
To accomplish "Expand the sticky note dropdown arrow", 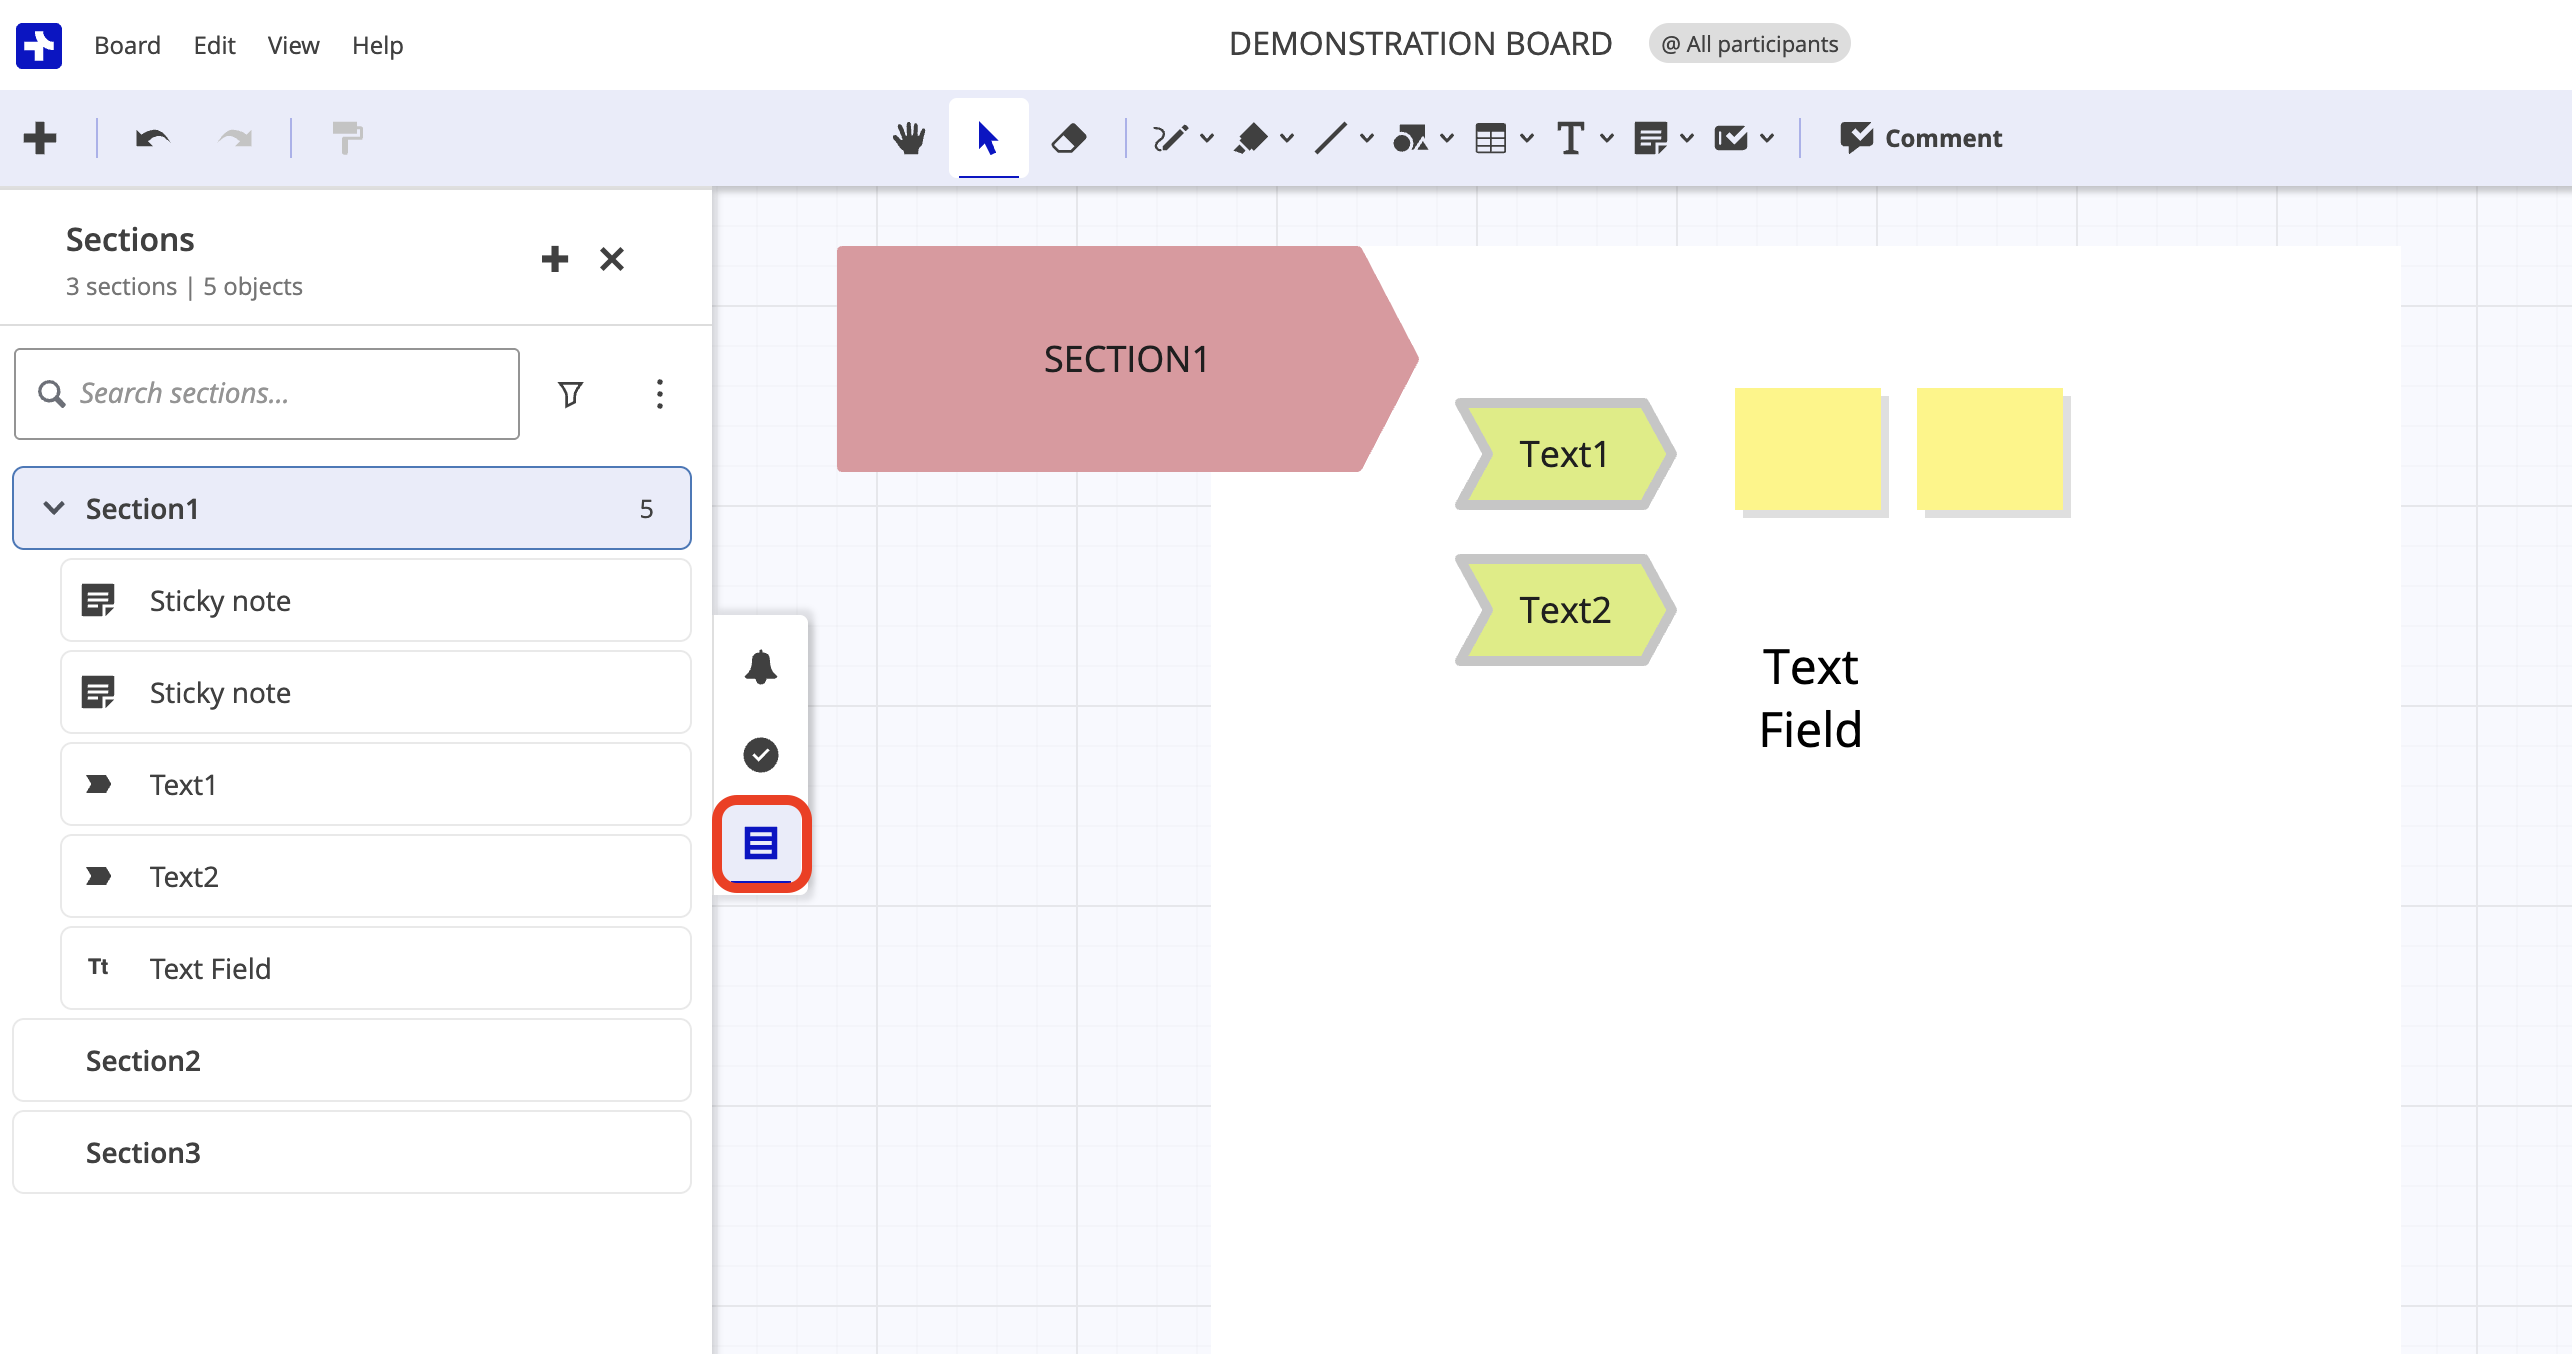I will (x=1687, y=138).
